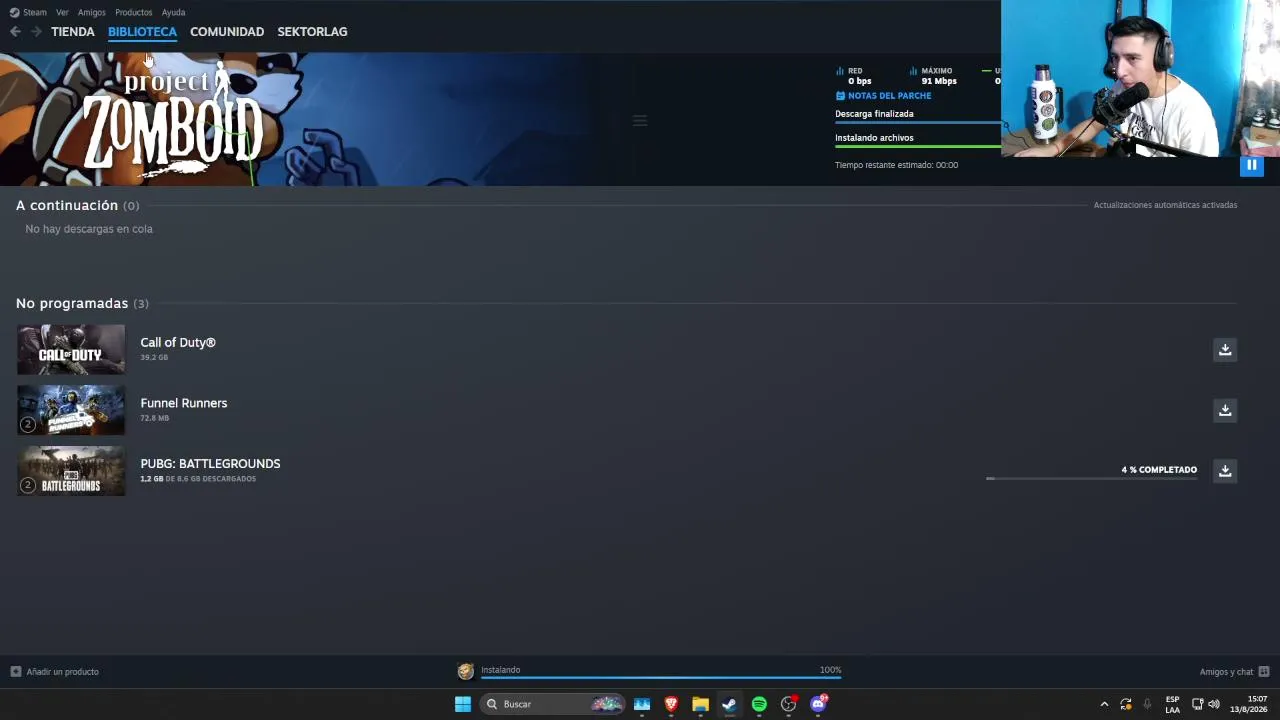Screen dimensions: 1280x720
Task: Switch to the TIENDA tab
Action: pos(73,32)
